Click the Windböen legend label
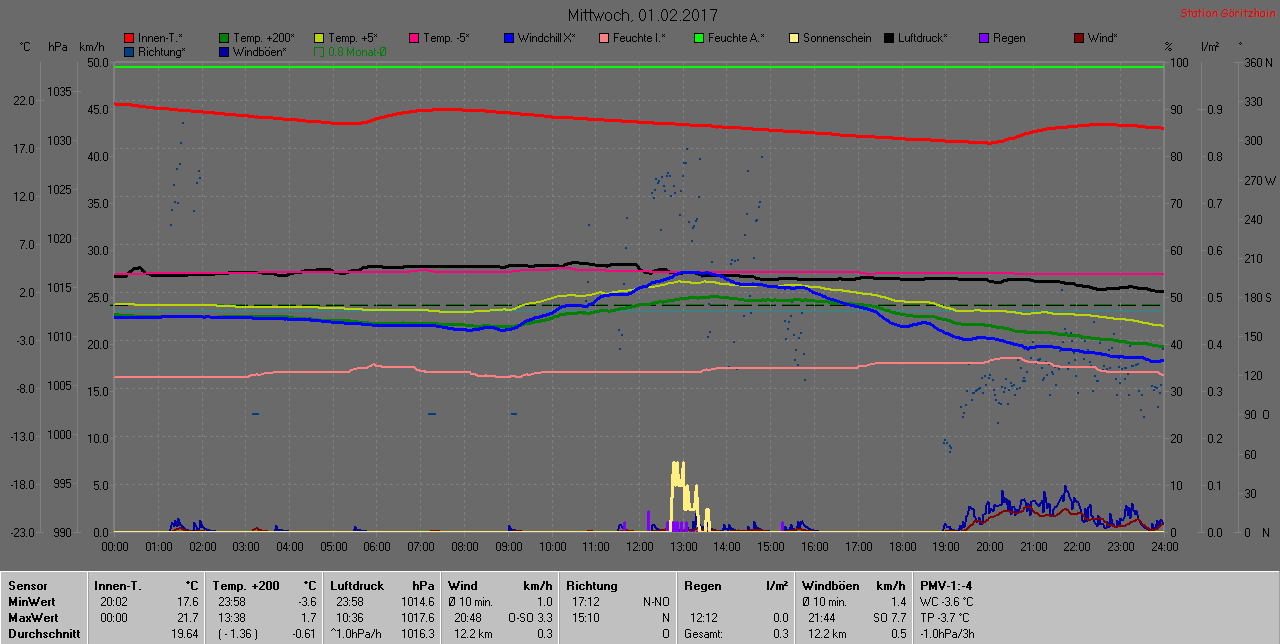1280x644 pixels. [258, 52]
